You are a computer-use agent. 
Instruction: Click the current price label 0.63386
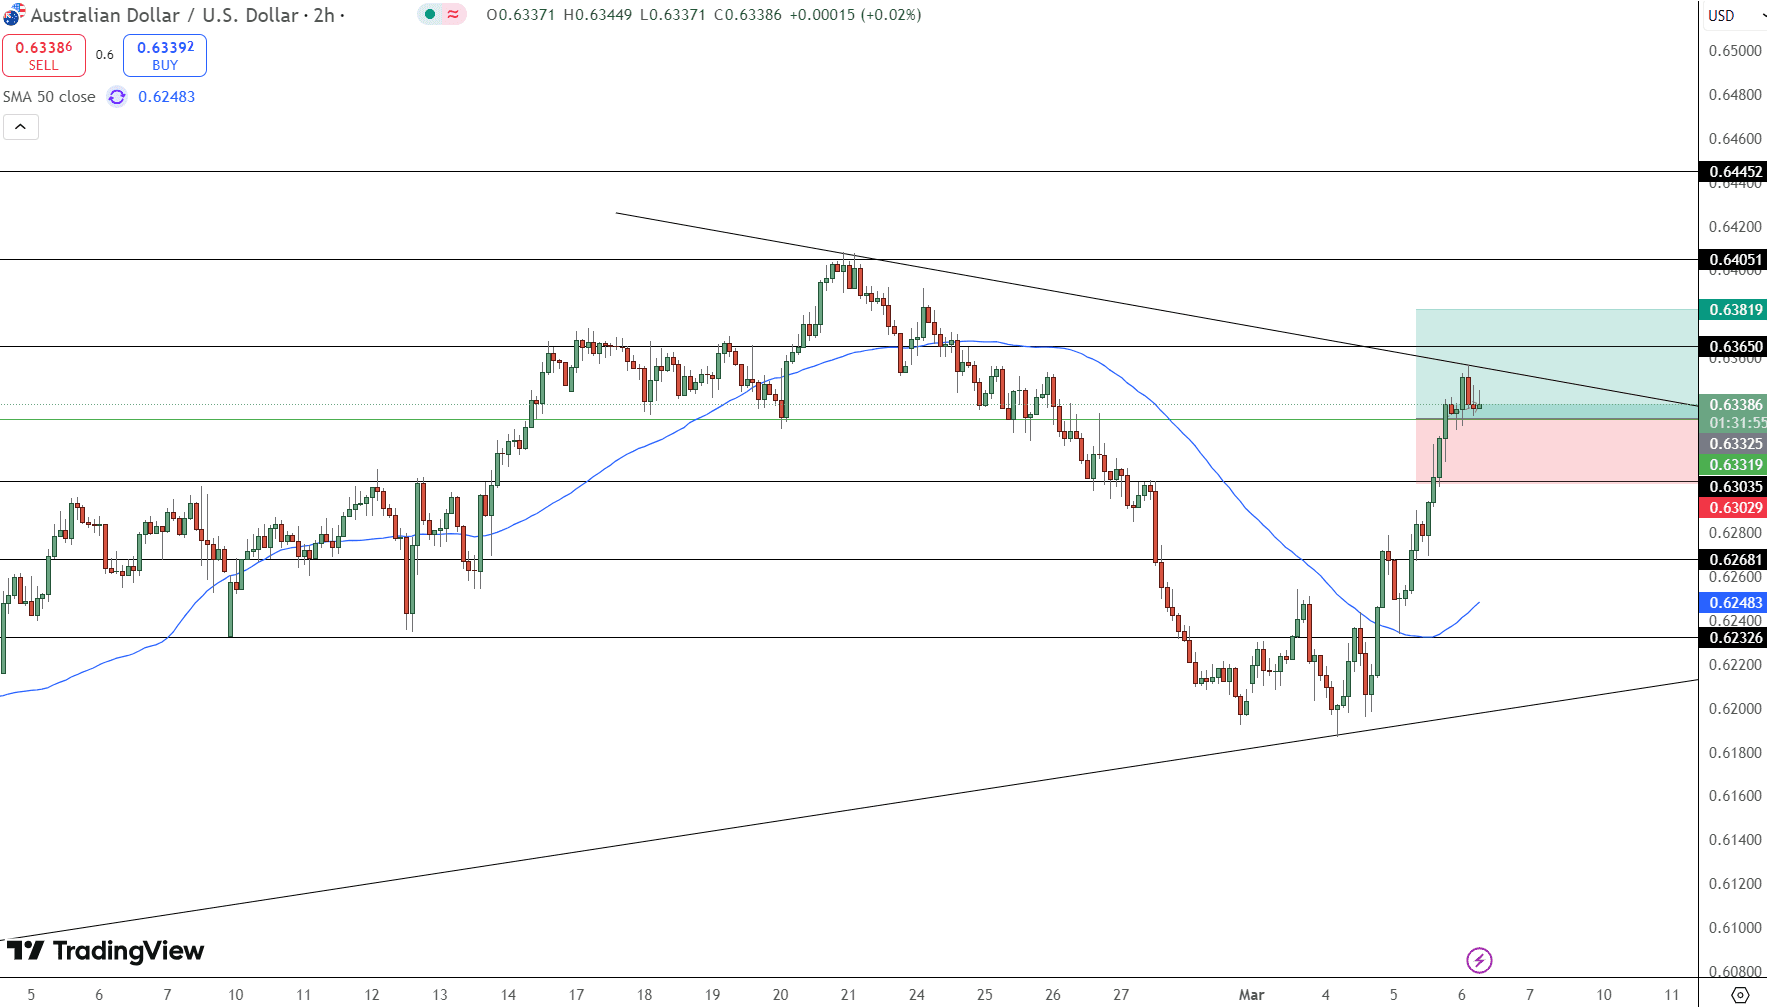pos(1735,405)
